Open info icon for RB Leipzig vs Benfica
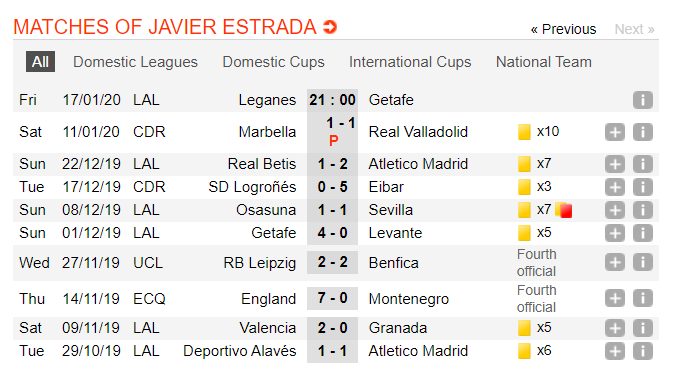 coord(642,263)
